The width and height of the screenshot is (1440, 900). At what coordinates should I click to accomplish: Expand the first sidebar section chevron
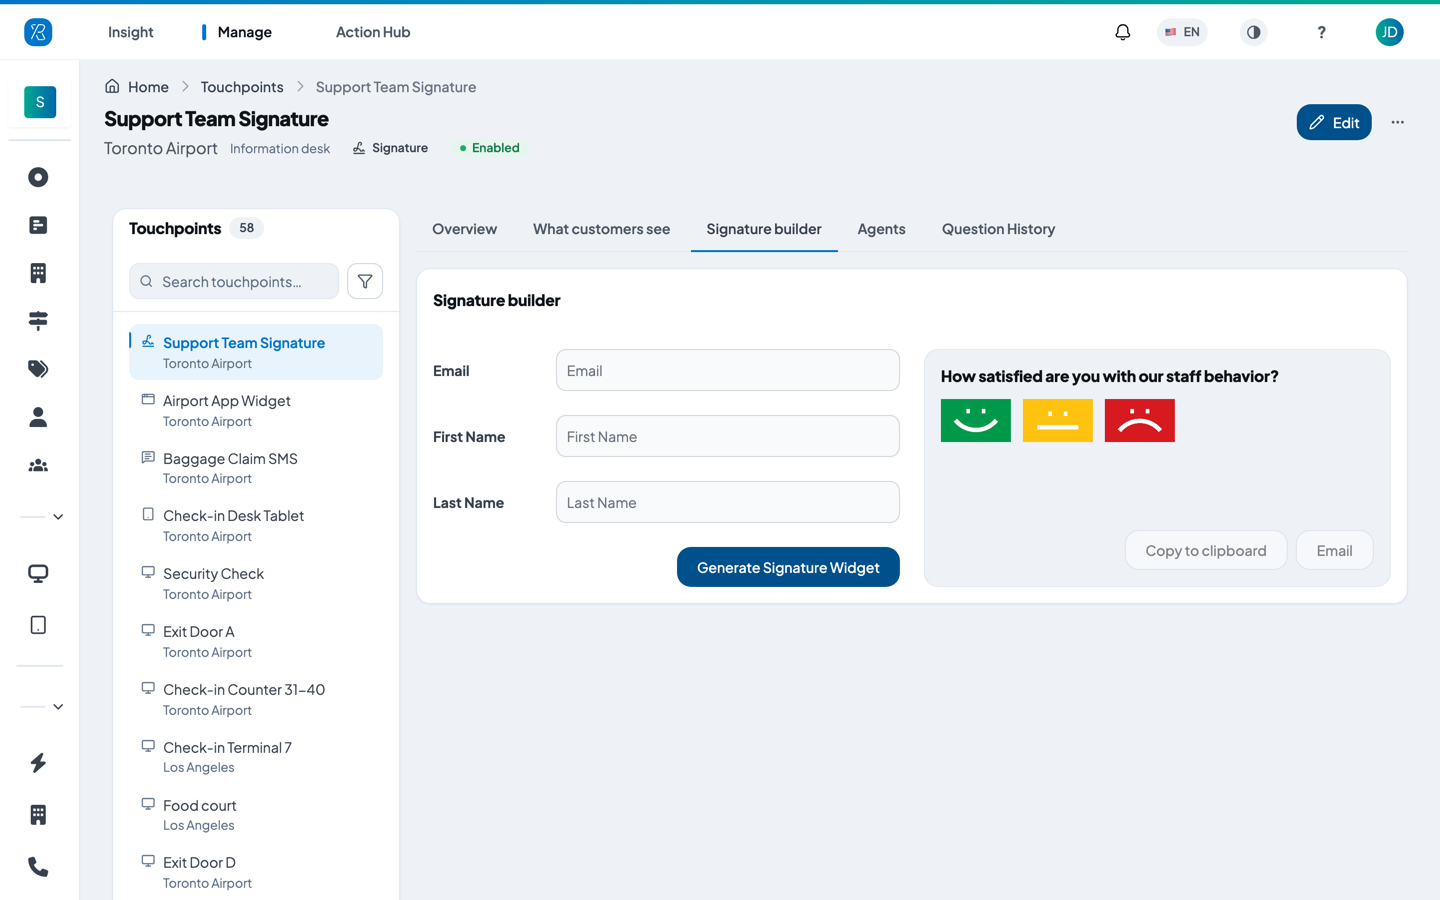click(x=58, y=517)
